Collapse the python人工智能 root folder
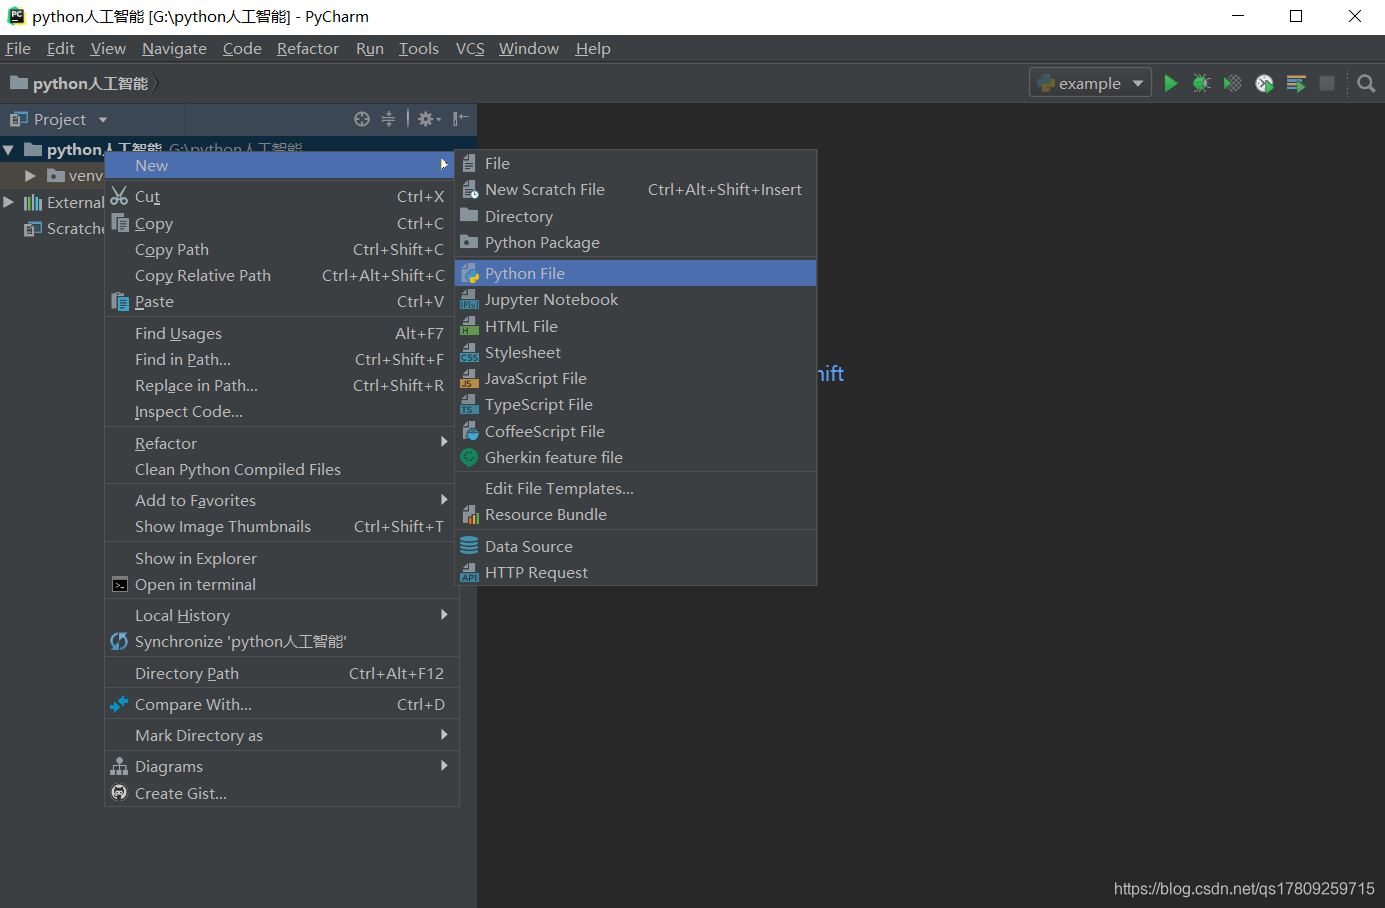 click(x=8, y=150)
